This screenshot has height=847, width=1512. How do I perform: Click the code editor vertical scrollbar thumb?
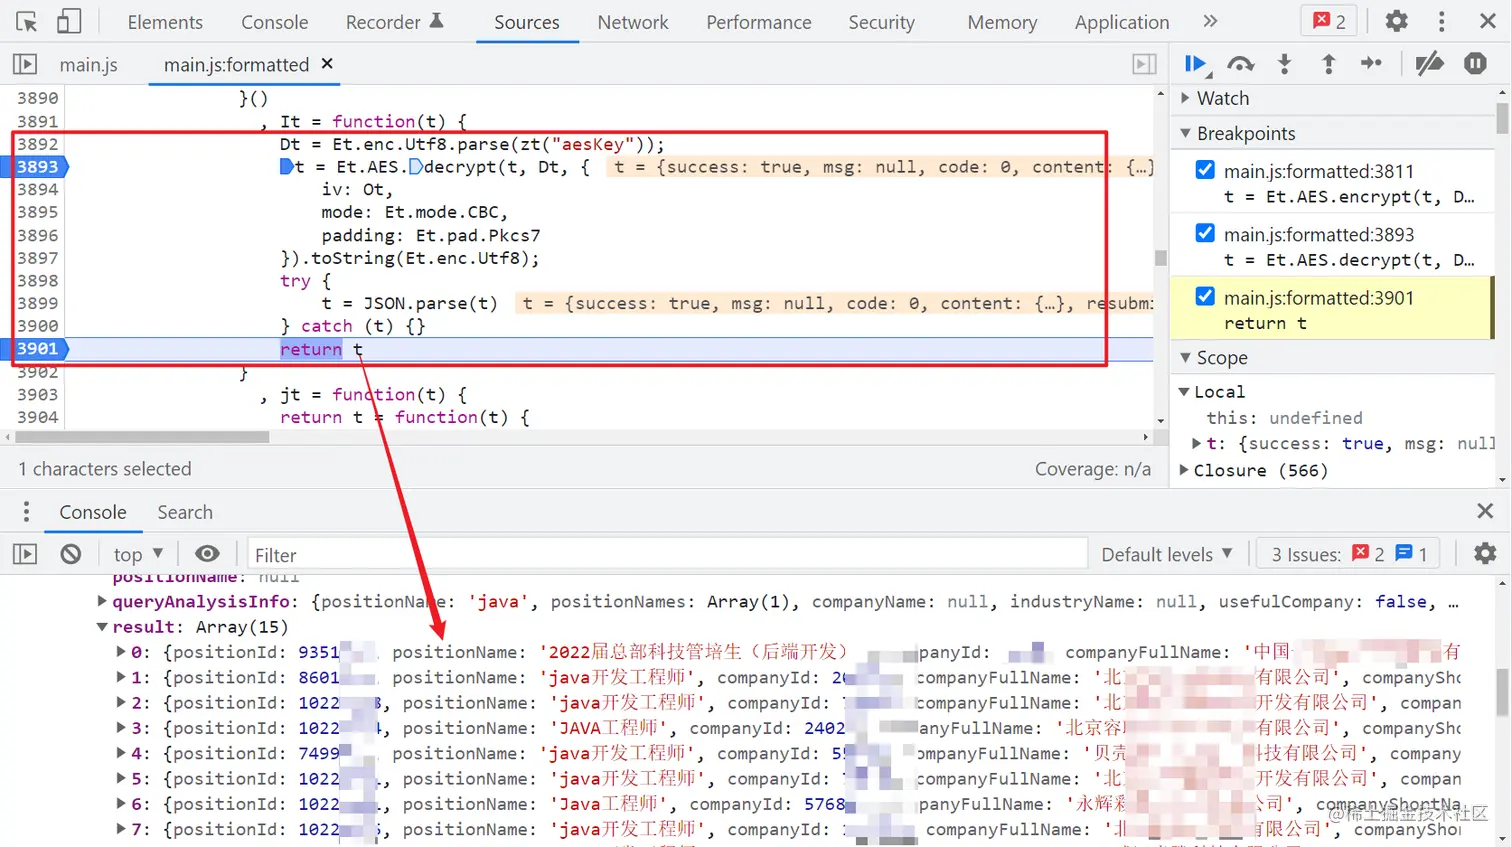point(1160,257)
